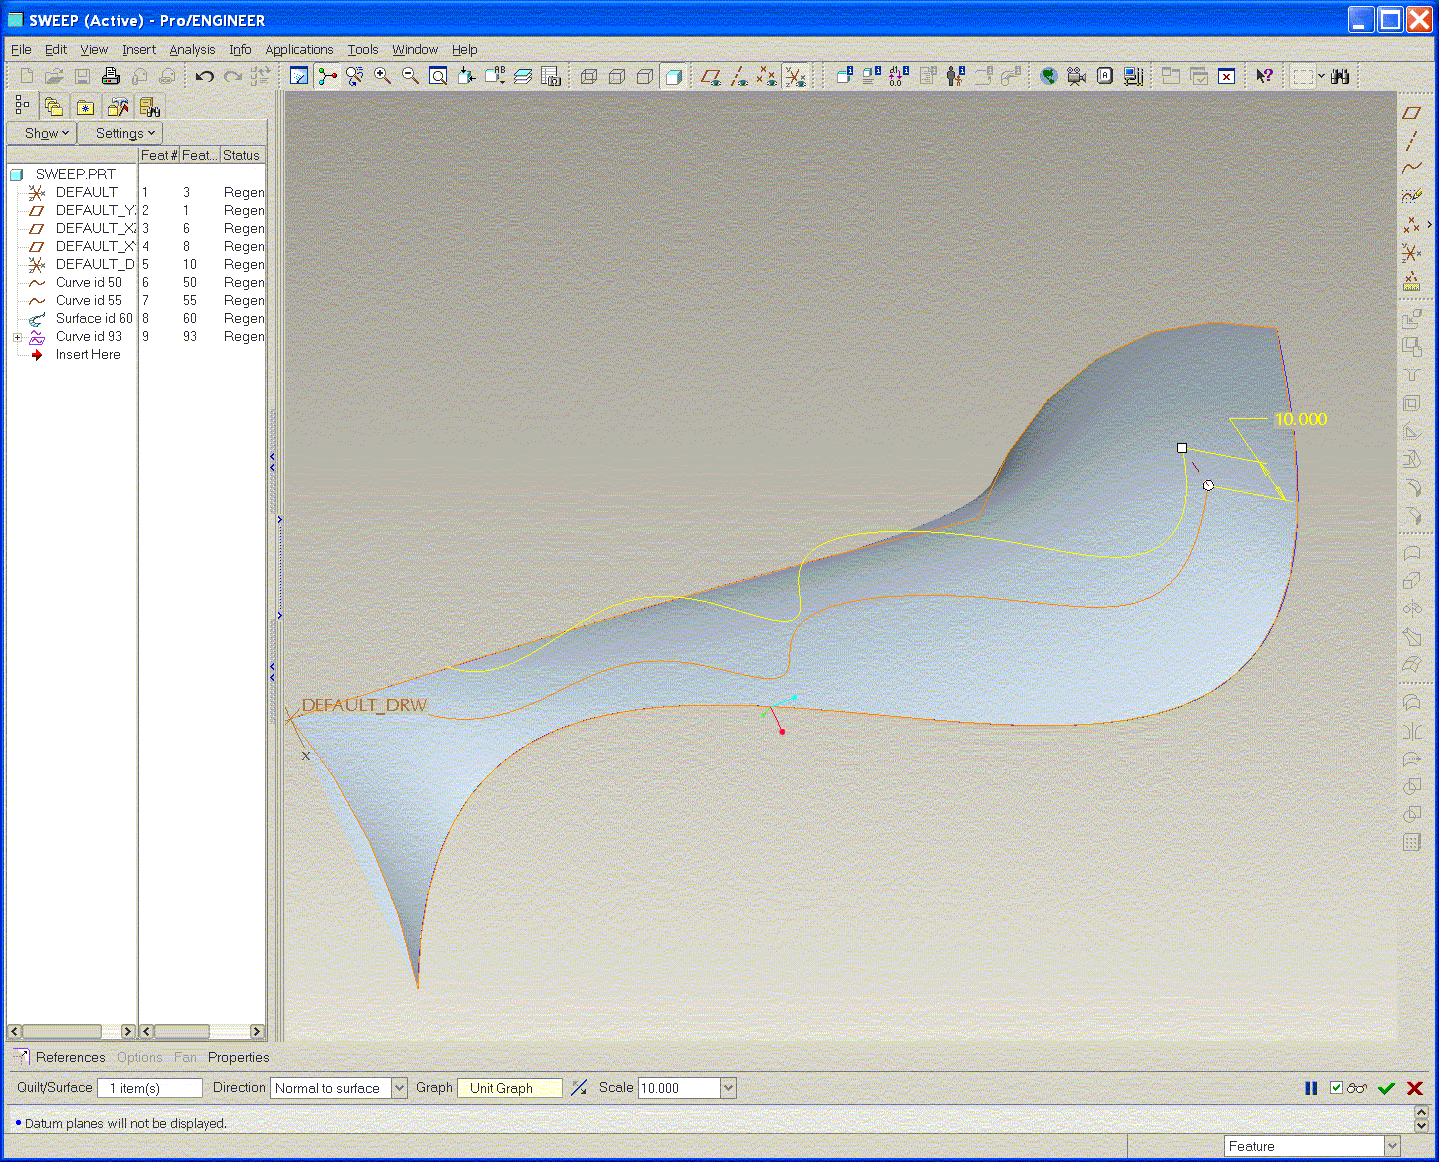The image size is (1439, 1162).
Task: Click the green checkmark to accept feature
Action: (x=1386, y=1088)
